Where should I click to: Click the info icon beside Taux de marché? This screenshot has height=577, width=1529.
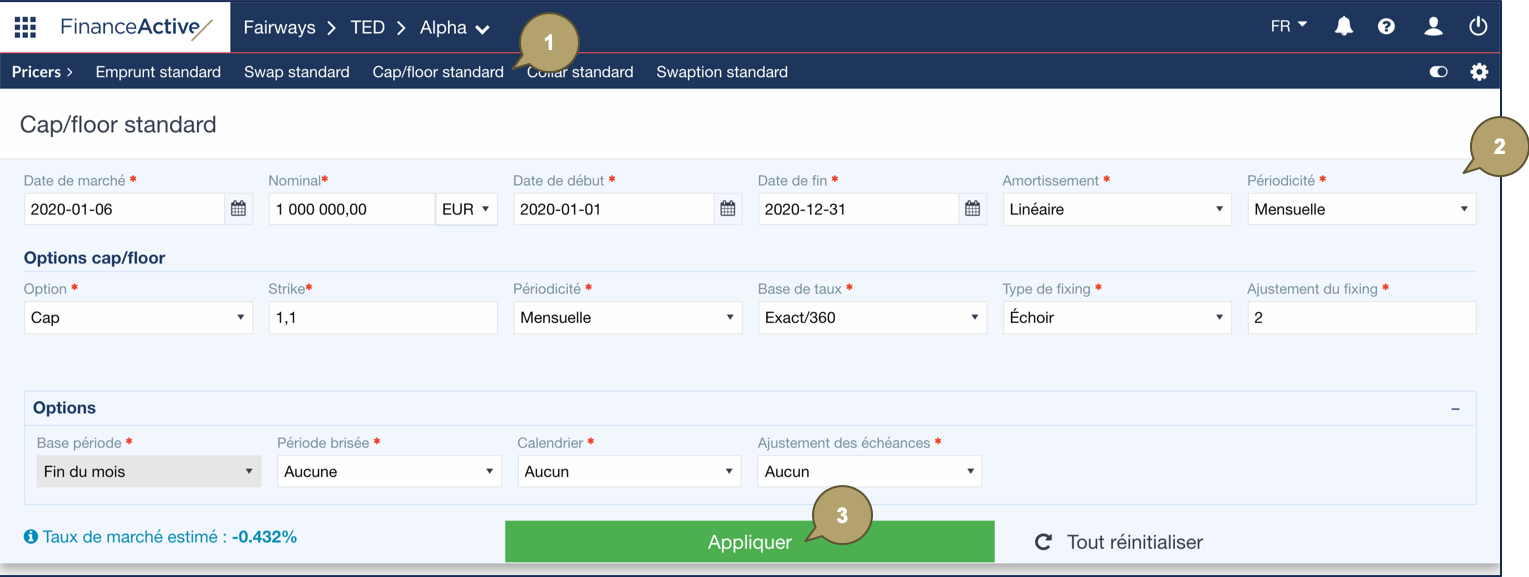pyautogui.click(x=31, y=537)
